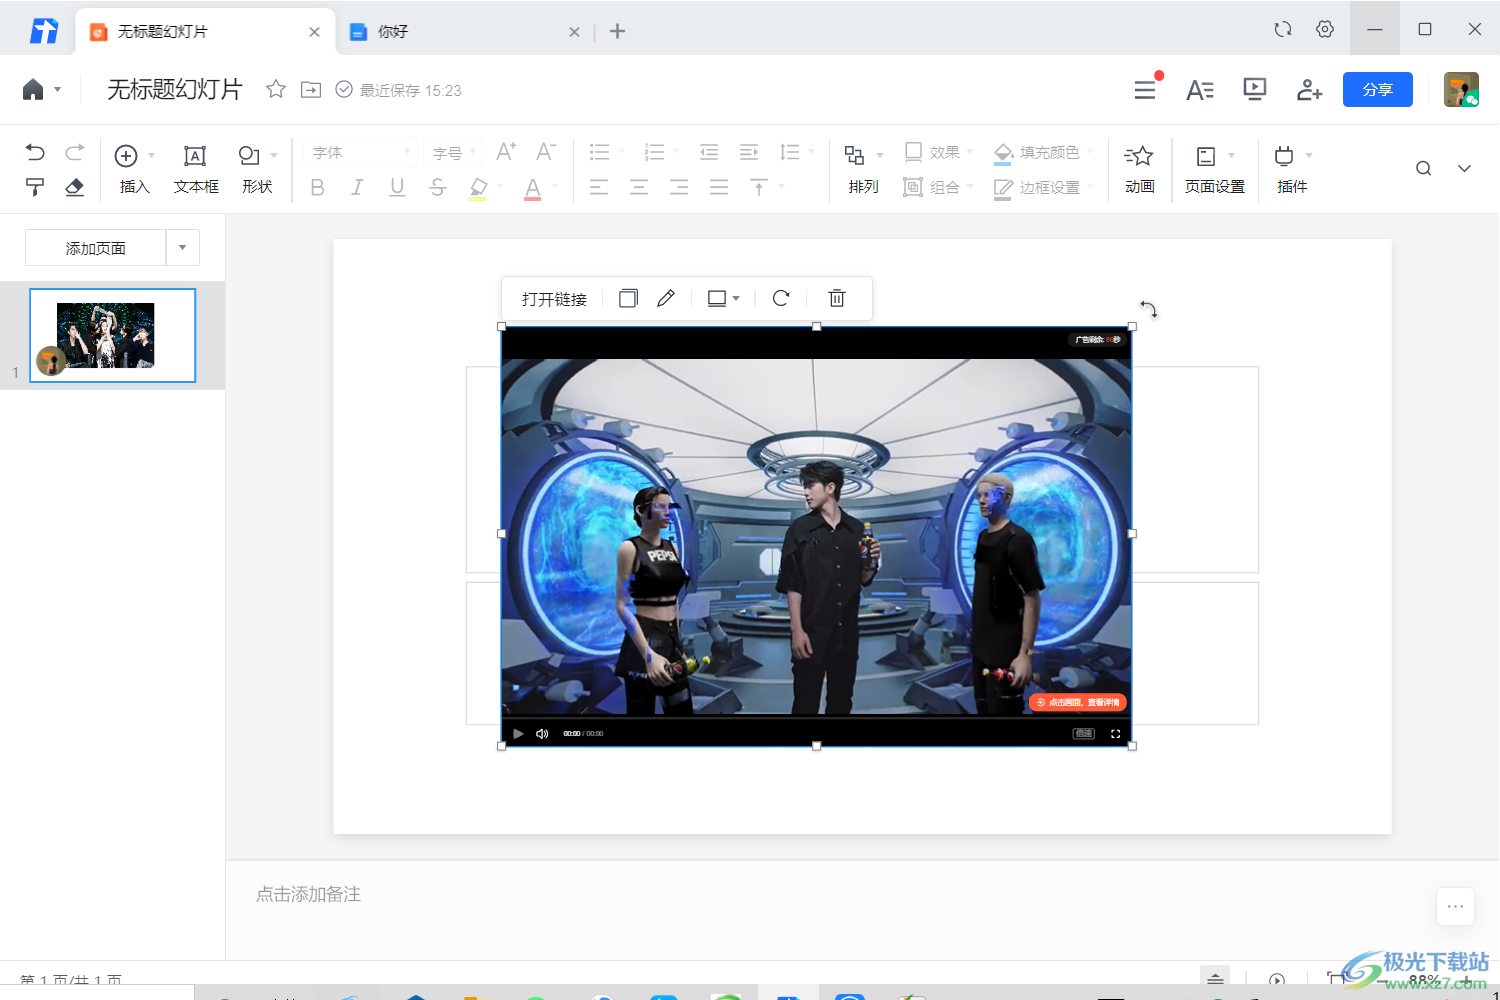Open the Plugins (插件) tool
This screenshot has width=1500, height=1000.
(1292, 168)
